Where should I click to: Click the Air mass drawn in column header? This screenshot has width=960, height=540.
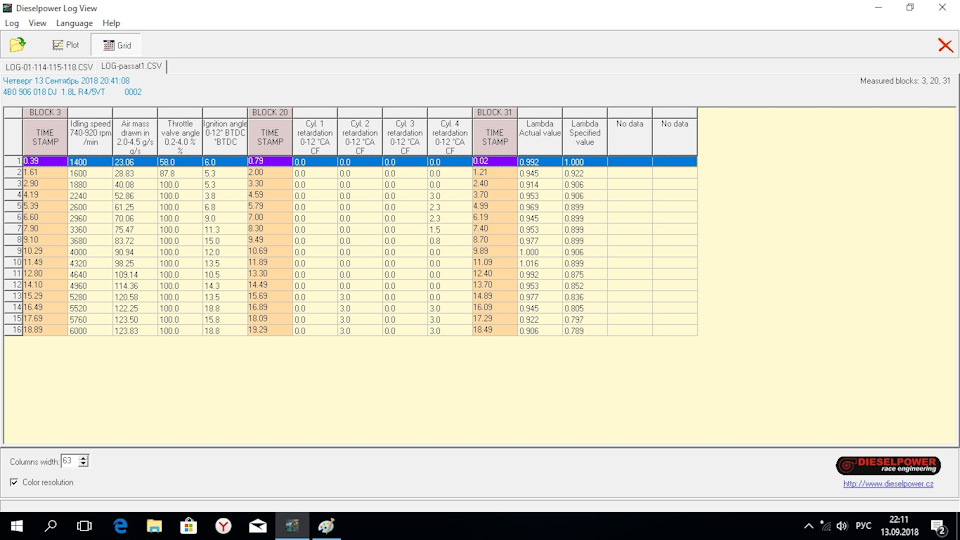pyautogui.click(x=135, y=137)
